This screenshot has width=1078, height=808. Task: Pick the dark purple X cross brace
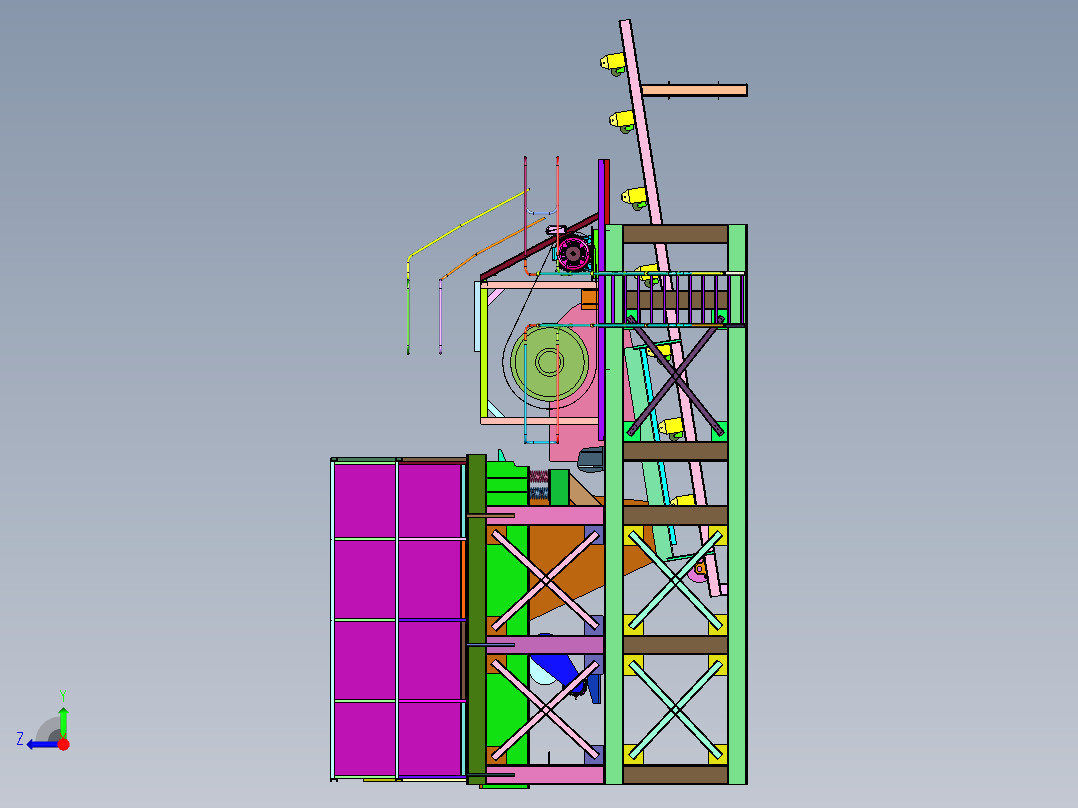(x=675, y=376)
